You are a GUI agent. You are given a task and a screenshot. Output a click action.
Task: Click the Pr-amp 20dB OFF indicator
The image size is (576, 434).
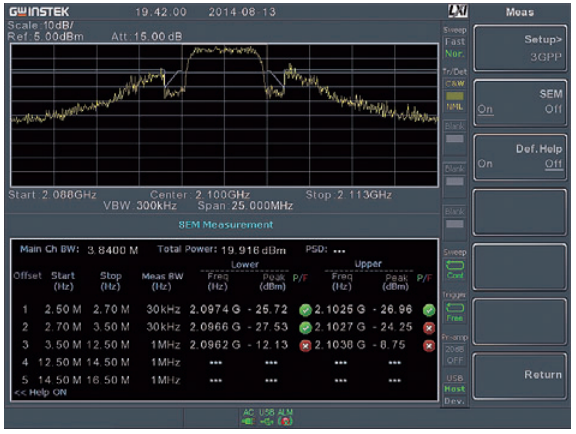(455, 349)
